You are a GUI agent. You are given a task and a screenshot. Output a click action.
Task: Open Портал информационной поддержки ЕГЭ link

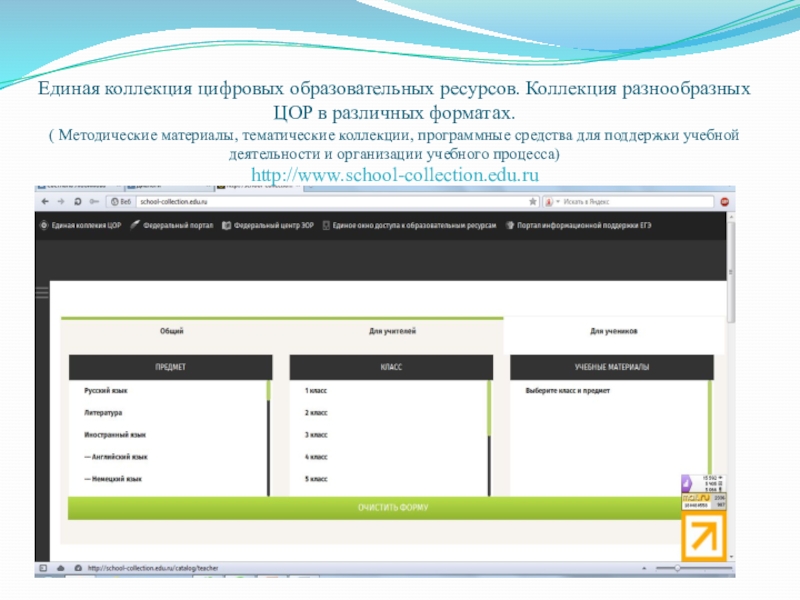pyautogui.click(x=578, y=225)
